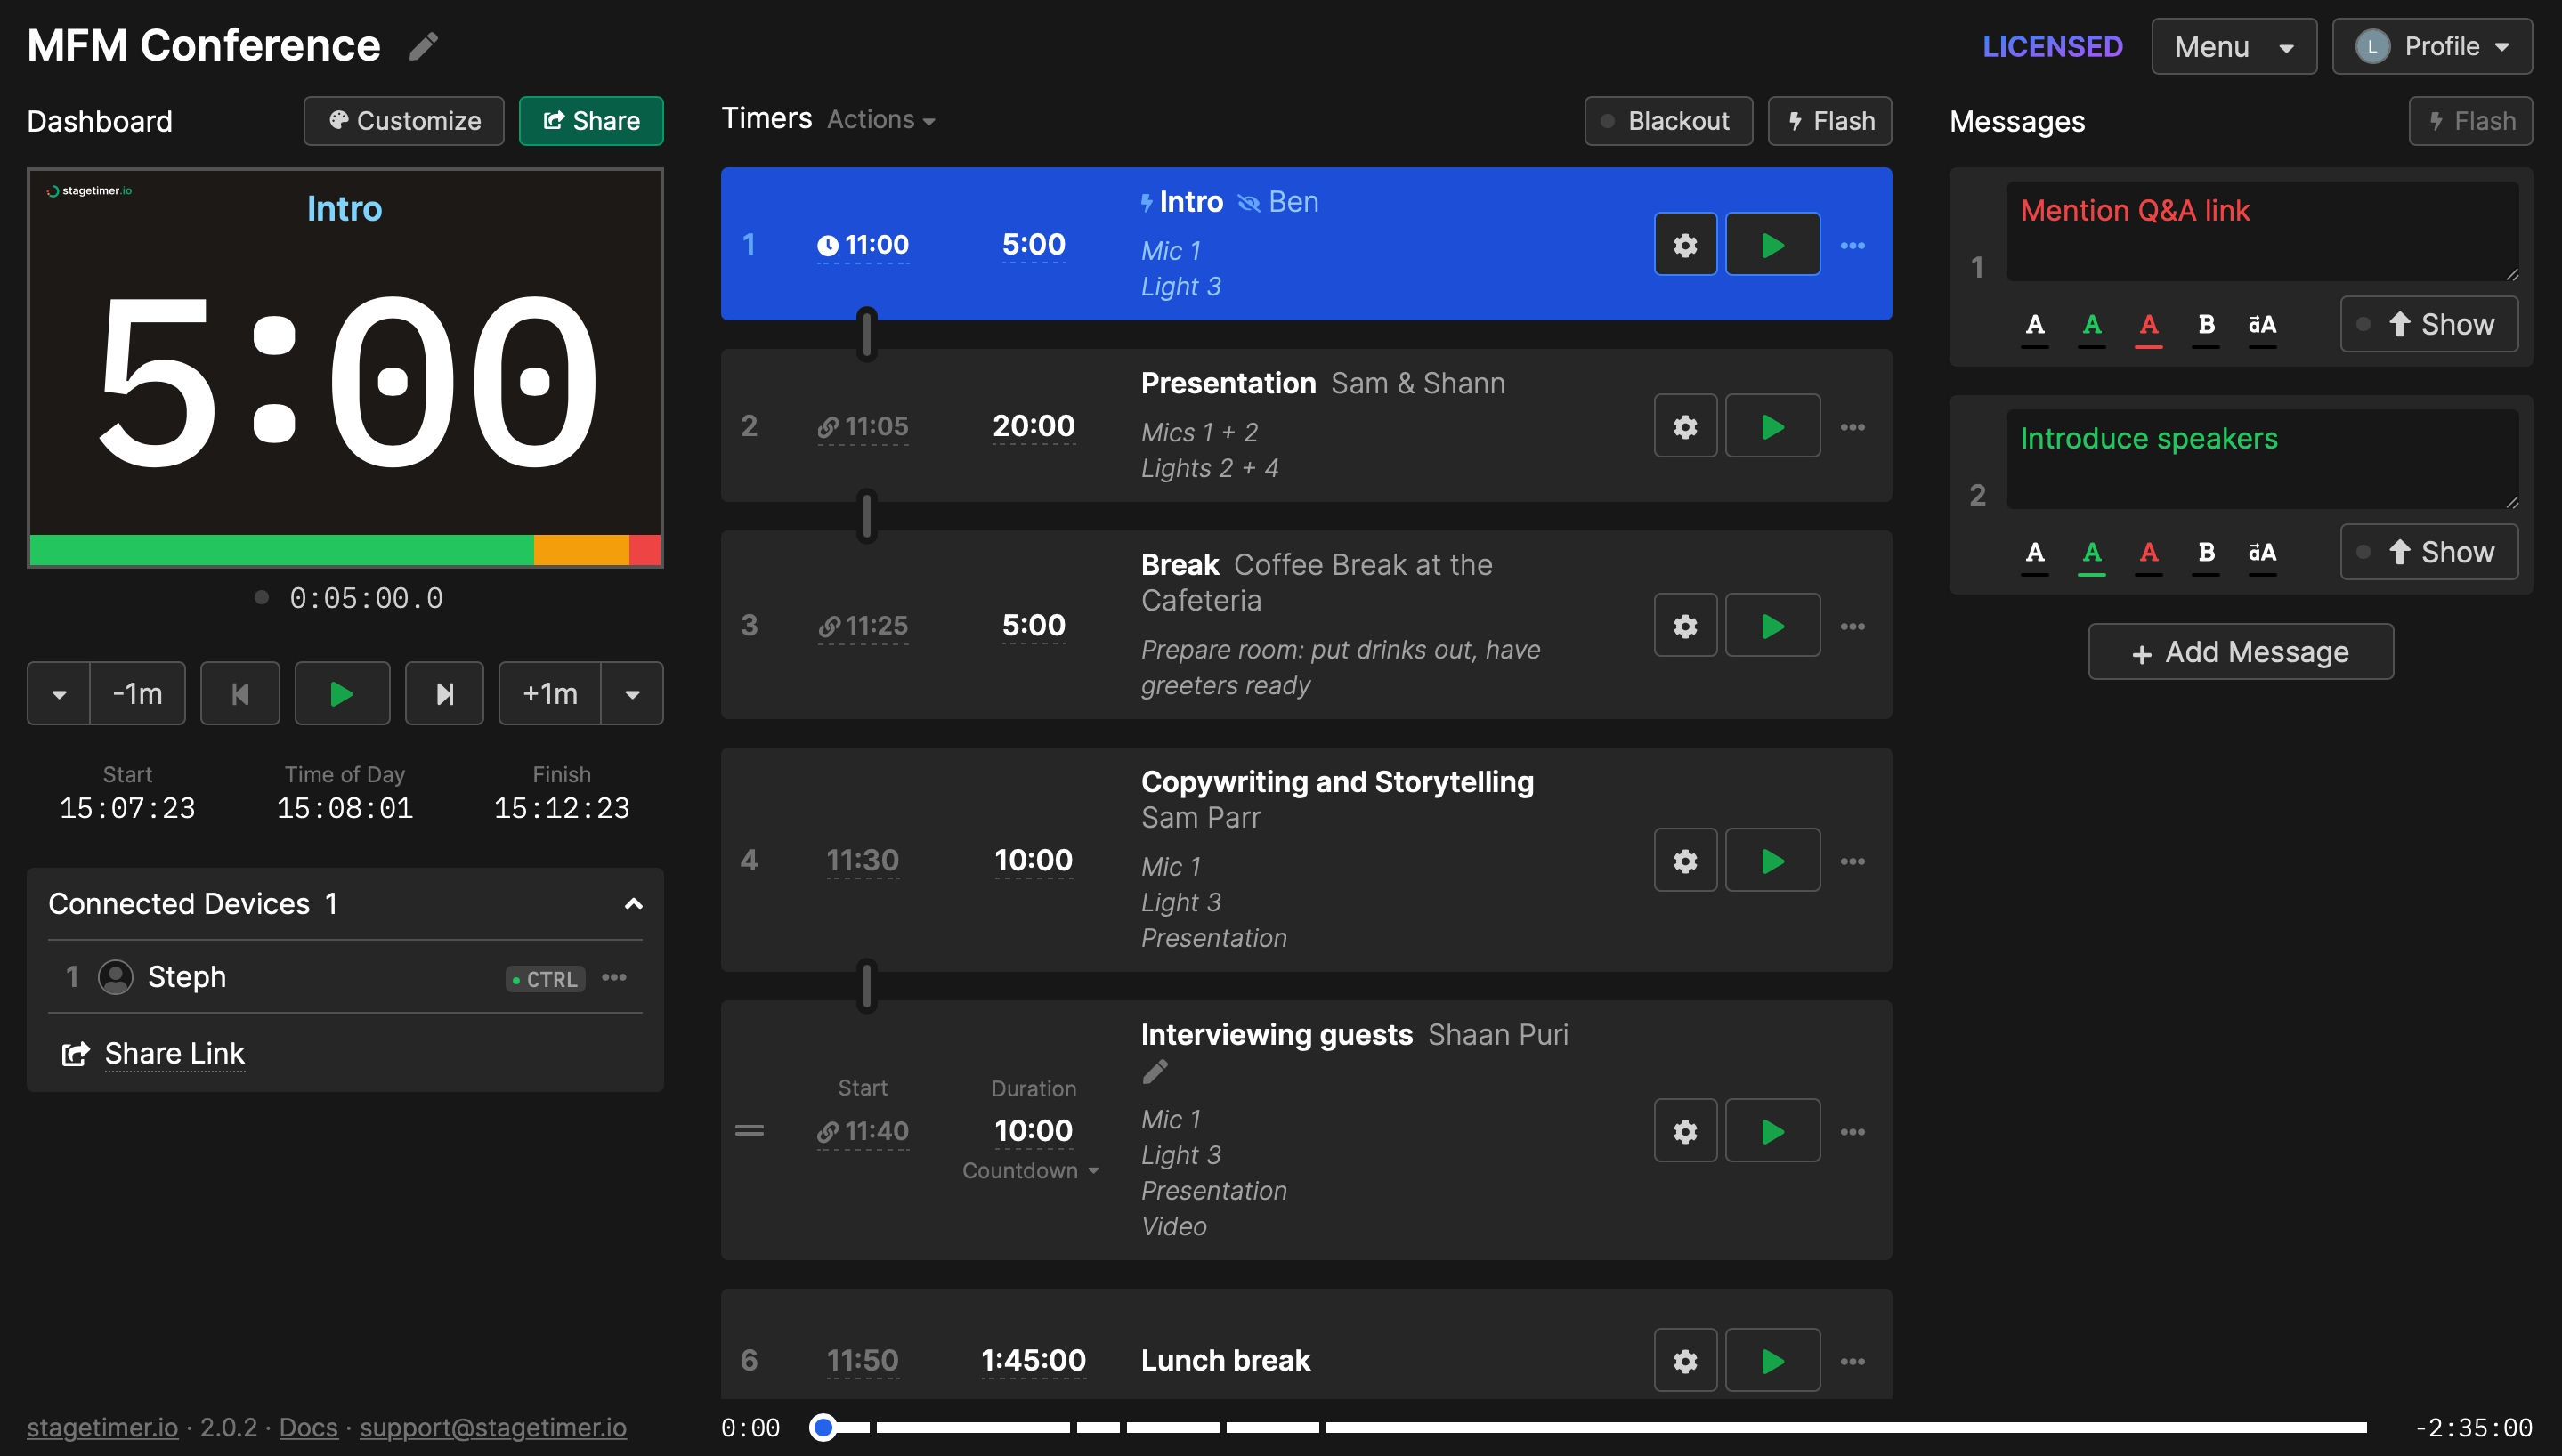Show the Introduce speakers message
Image resolution: width=2562 pixels, height=1456 pixels.
(2430, 551)
